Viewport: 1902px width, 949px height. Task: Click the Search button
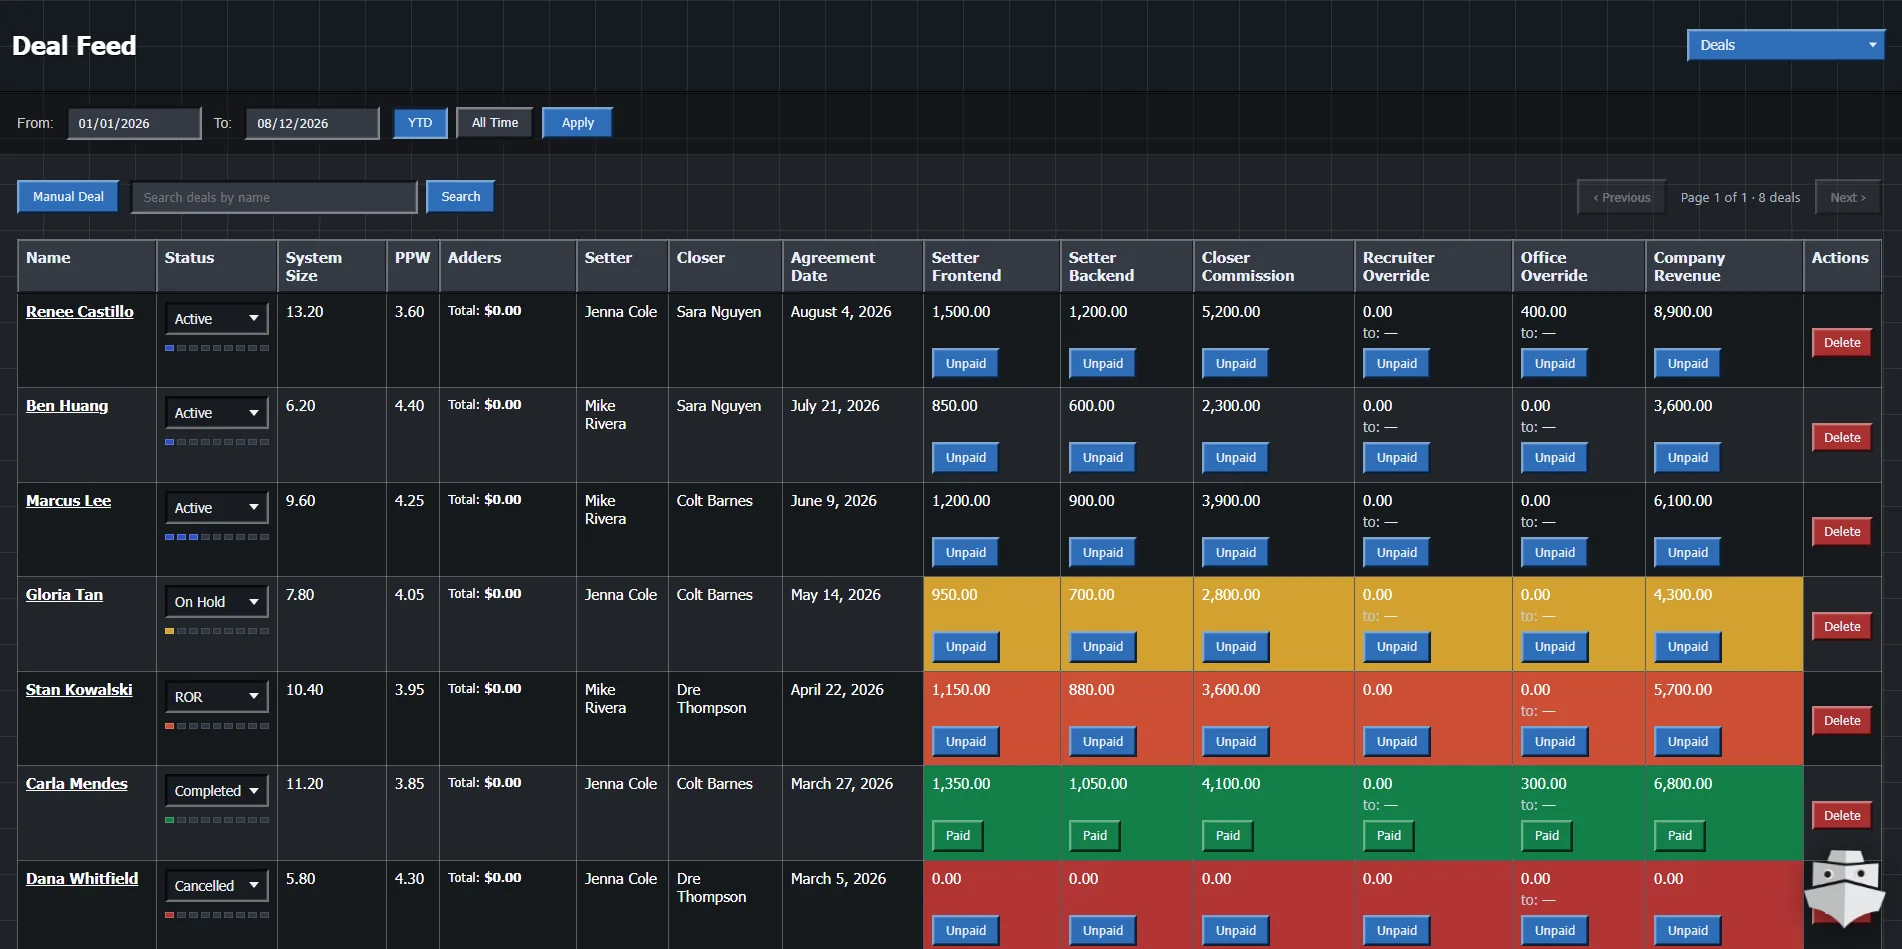click(461, 197)
